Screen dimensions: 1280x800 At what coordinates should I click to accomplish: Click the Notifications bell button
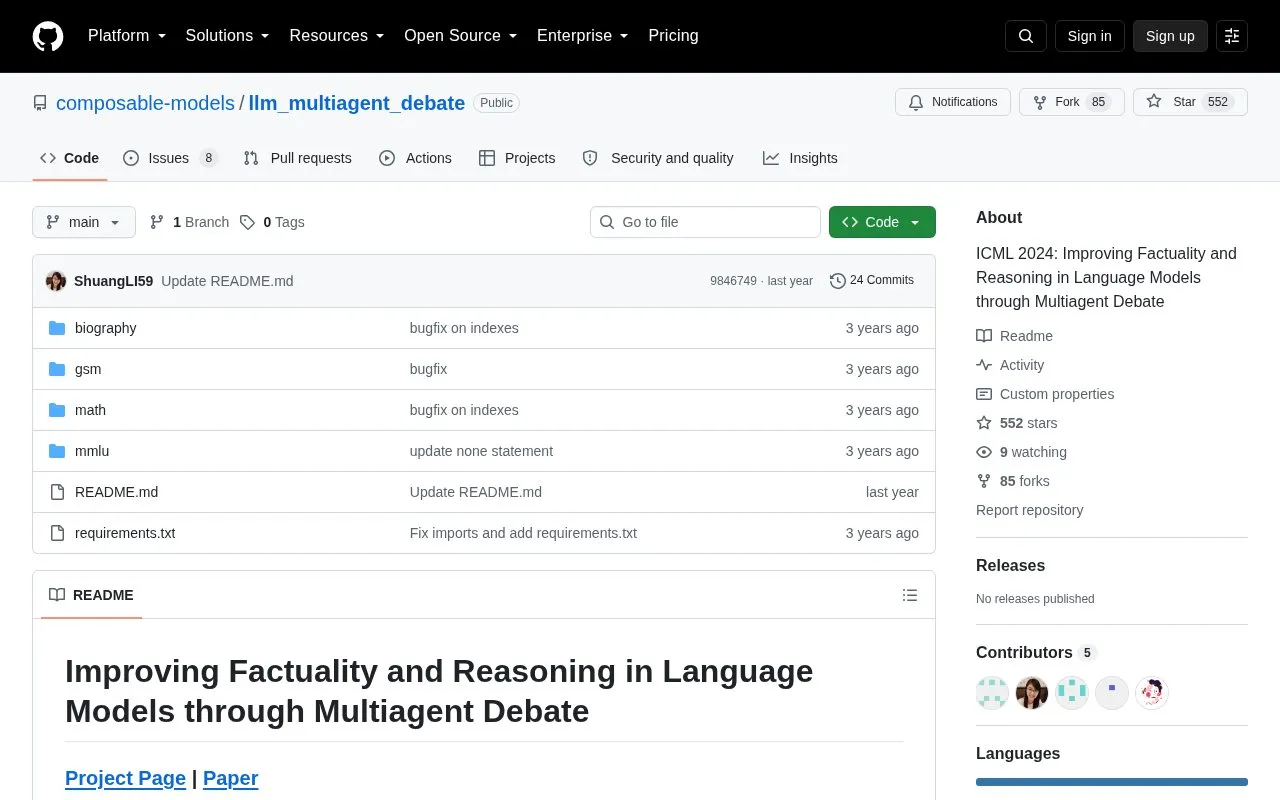(x=953, y=102)
